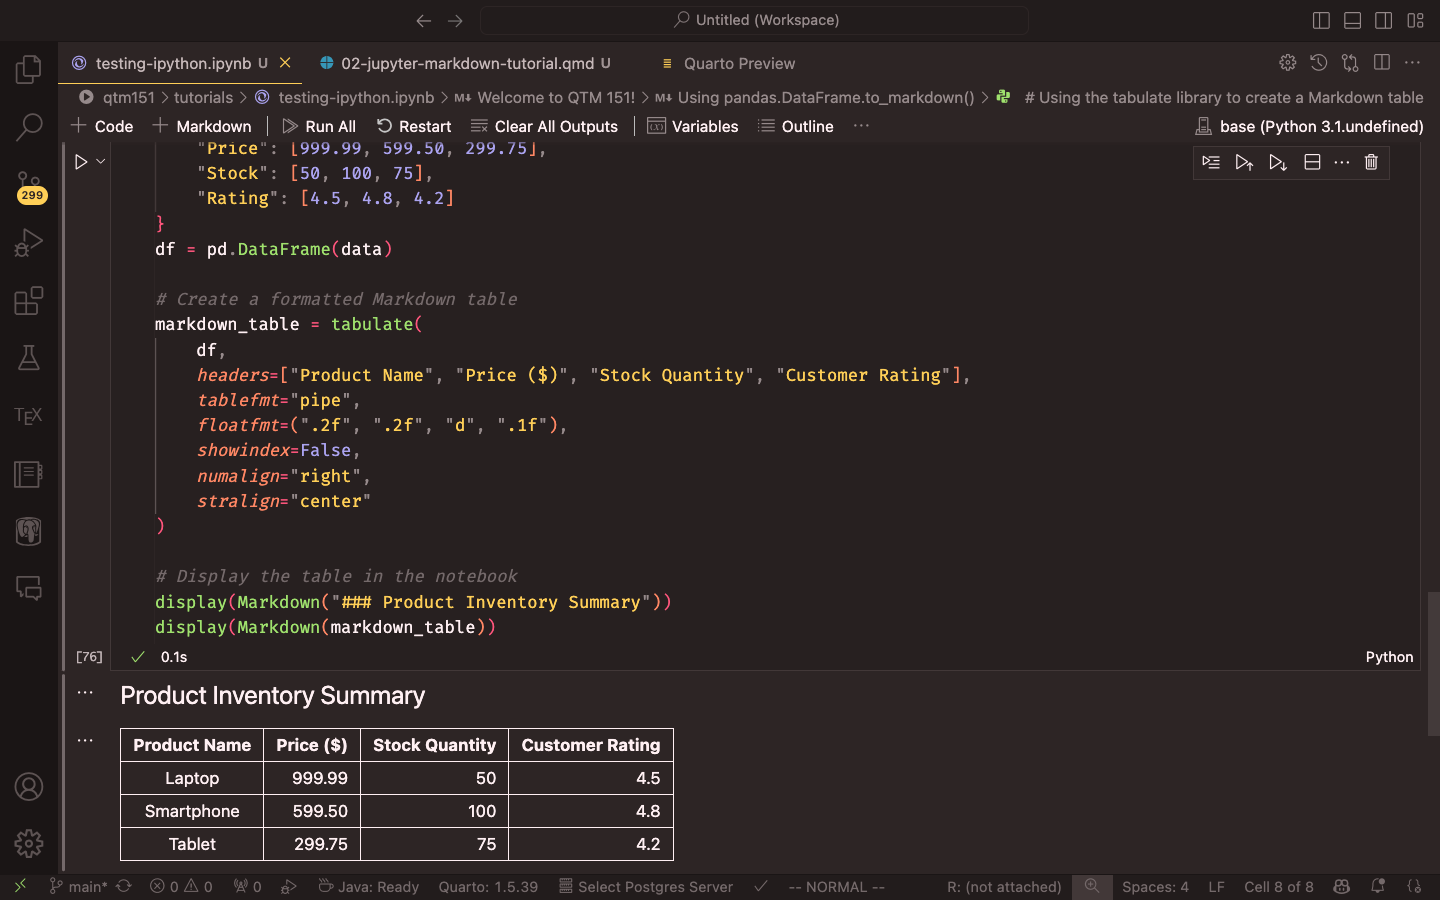This screenshot has width=1440, height=900.
Task: Click the Run All button
Action: [x=319, y=126]
